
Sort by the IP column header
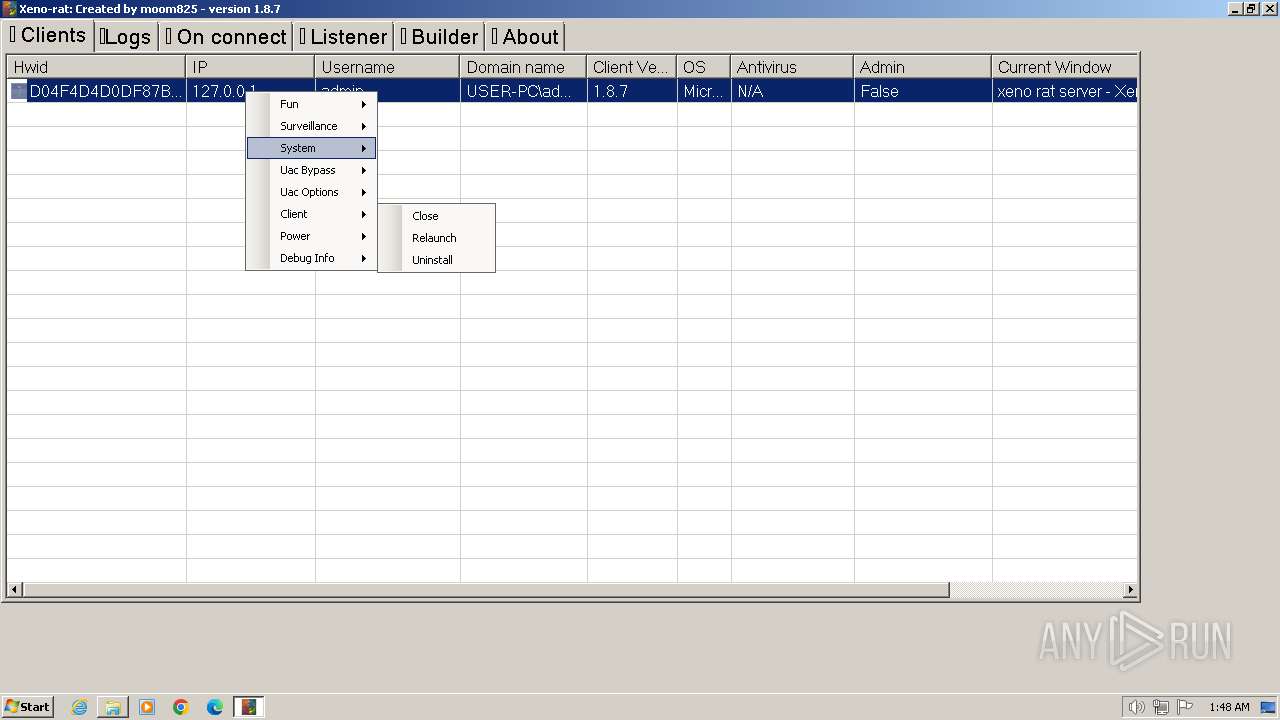click(x=250, y=67)
